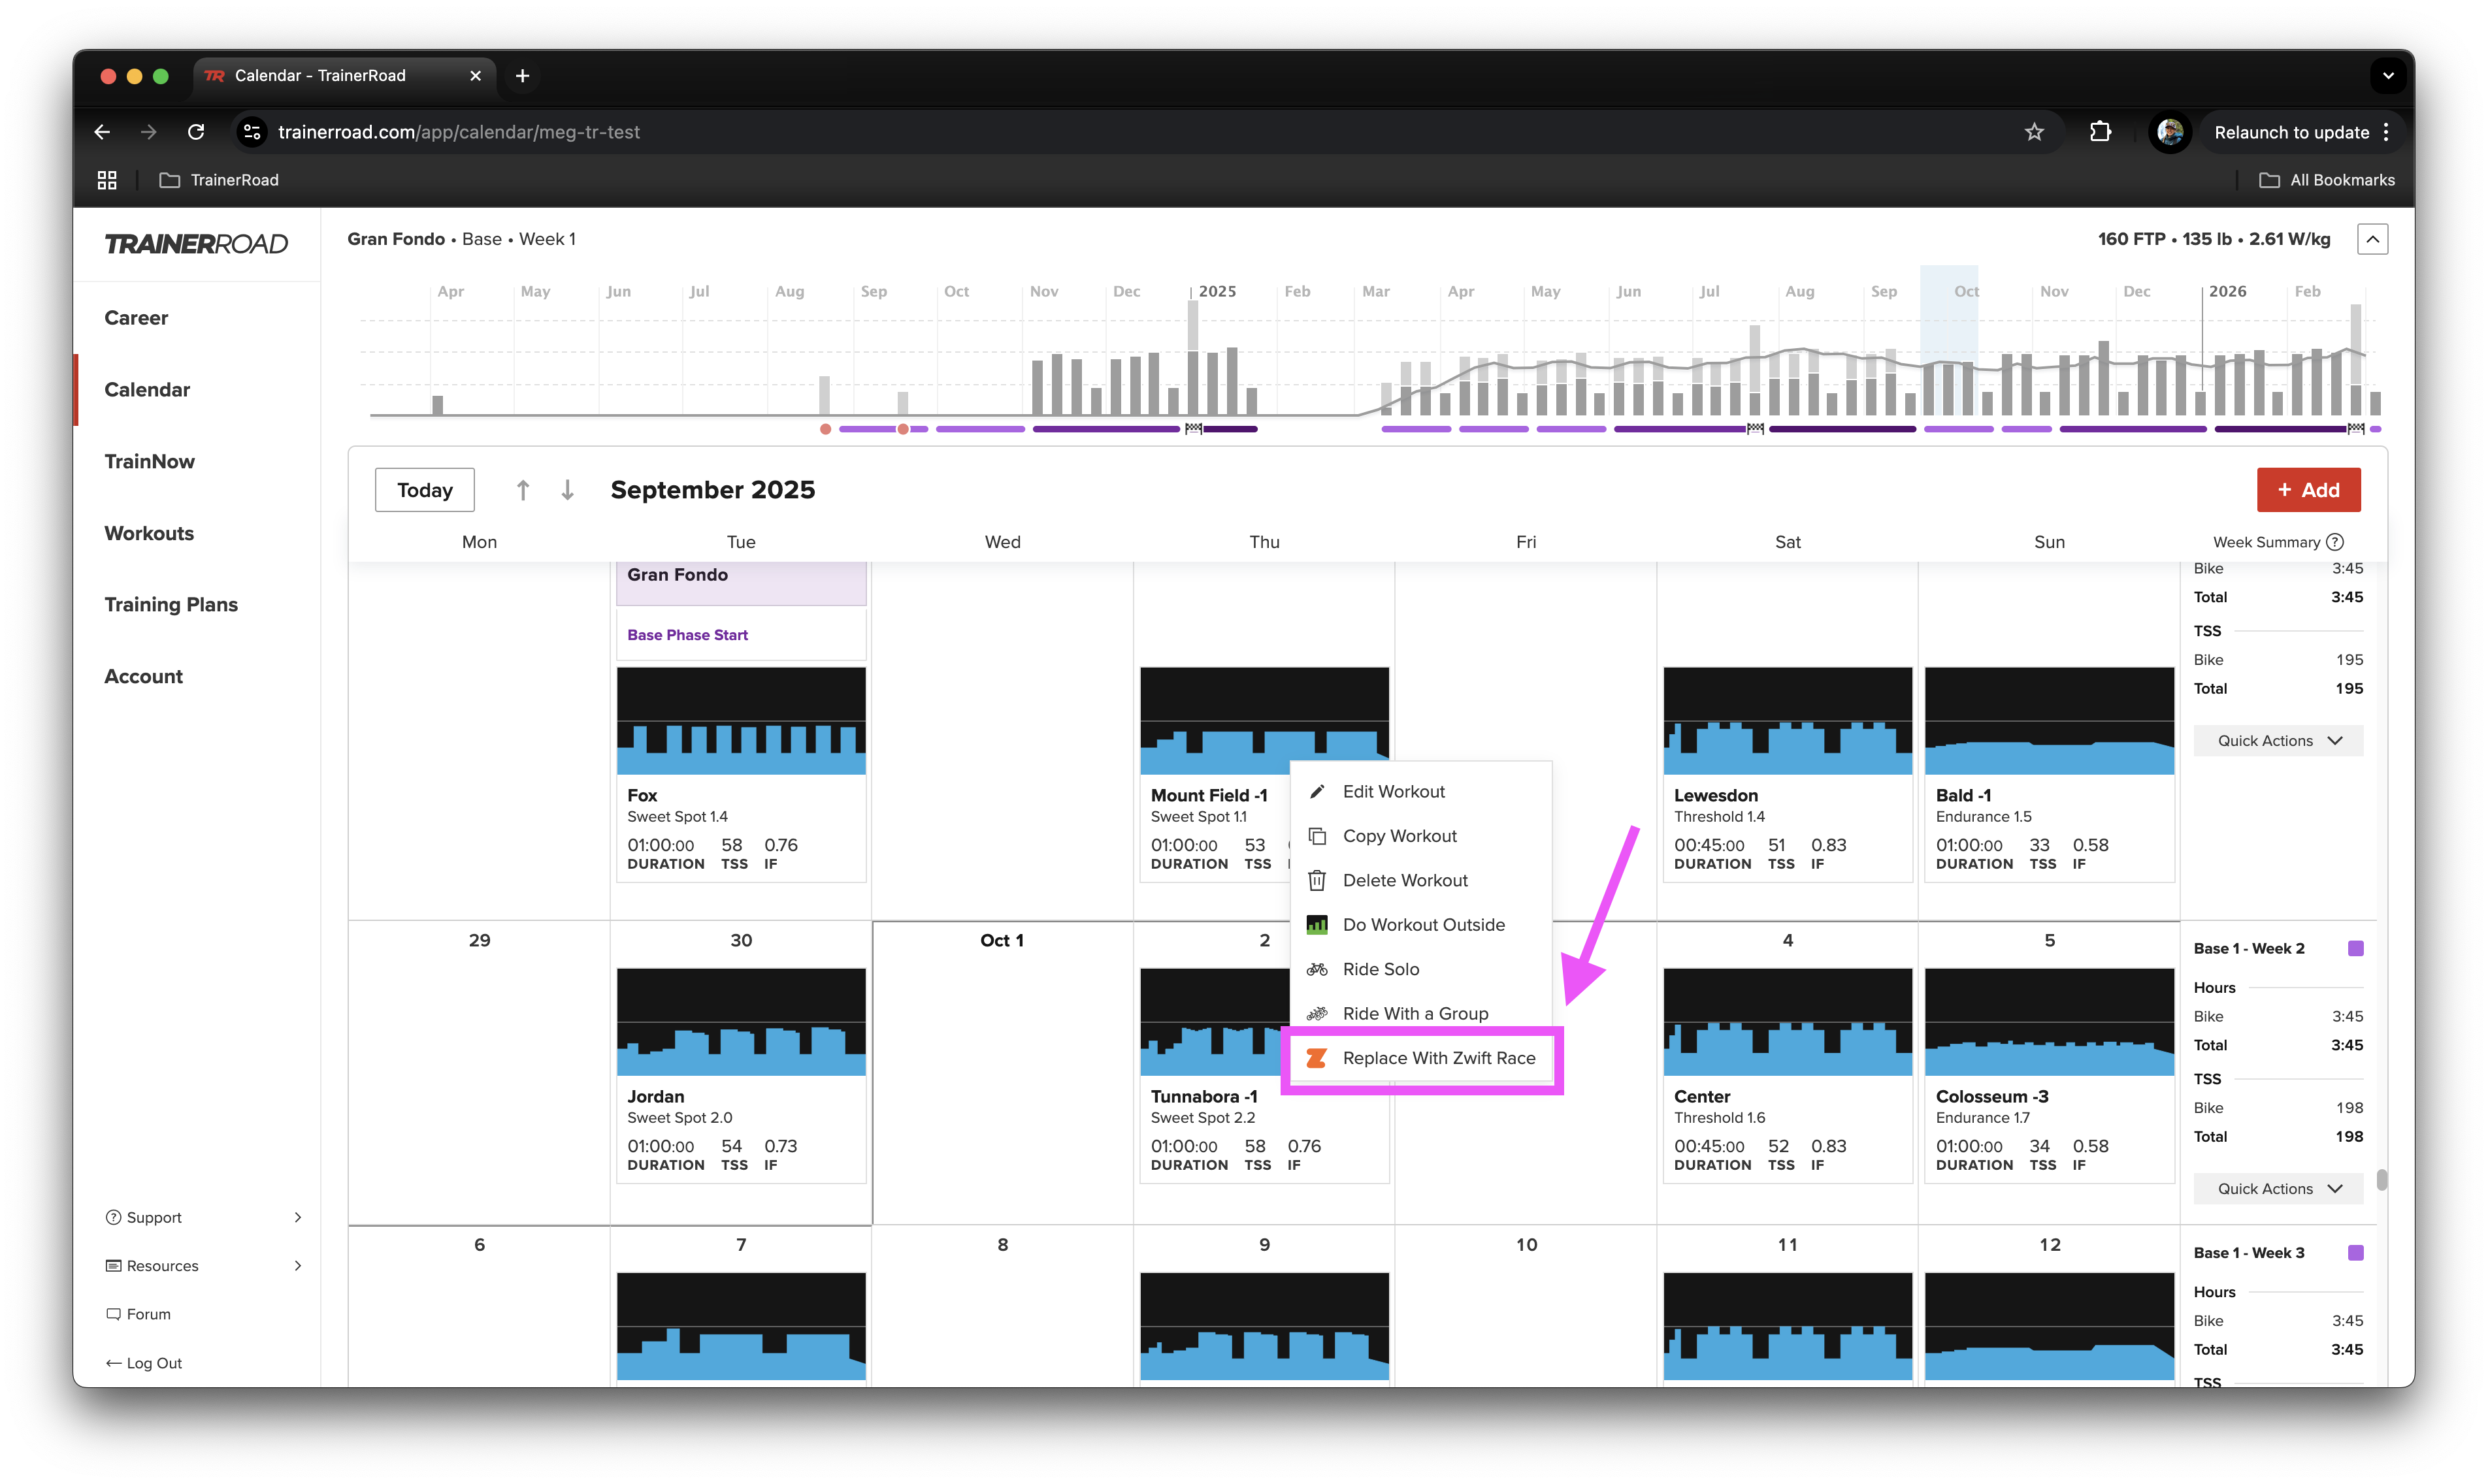The image size is (2488, 1484).
Task: Click Relaunch to update
Action: pos(2291,132)
